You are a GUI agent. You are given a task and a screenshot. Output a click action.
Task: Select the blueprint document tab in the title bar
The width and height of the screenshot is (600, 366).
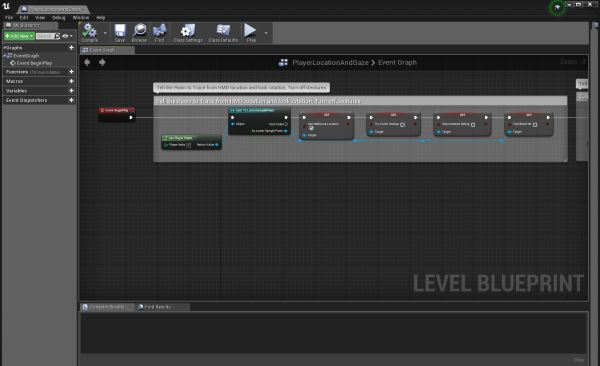54,9
